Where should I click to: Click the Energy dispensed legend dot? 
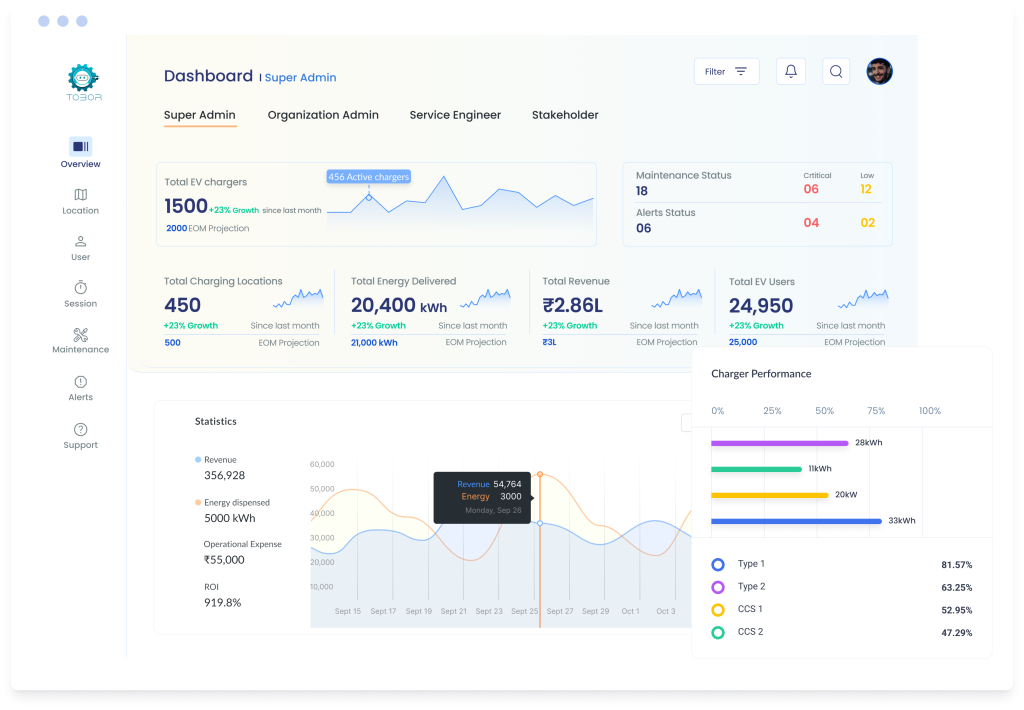198,502
